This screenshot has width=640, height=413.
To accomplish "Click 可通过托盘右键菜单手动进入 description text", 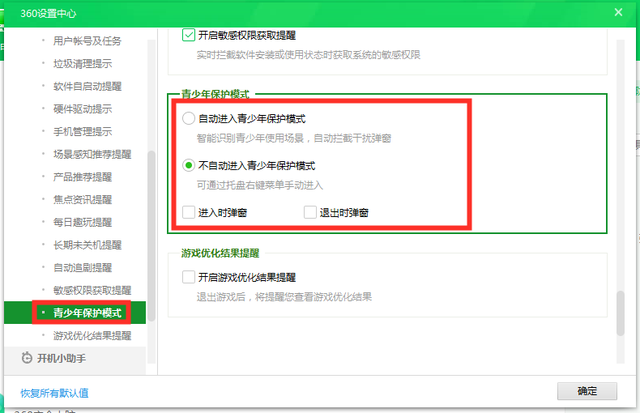I will pyautogui.click(x=260, y=185).
